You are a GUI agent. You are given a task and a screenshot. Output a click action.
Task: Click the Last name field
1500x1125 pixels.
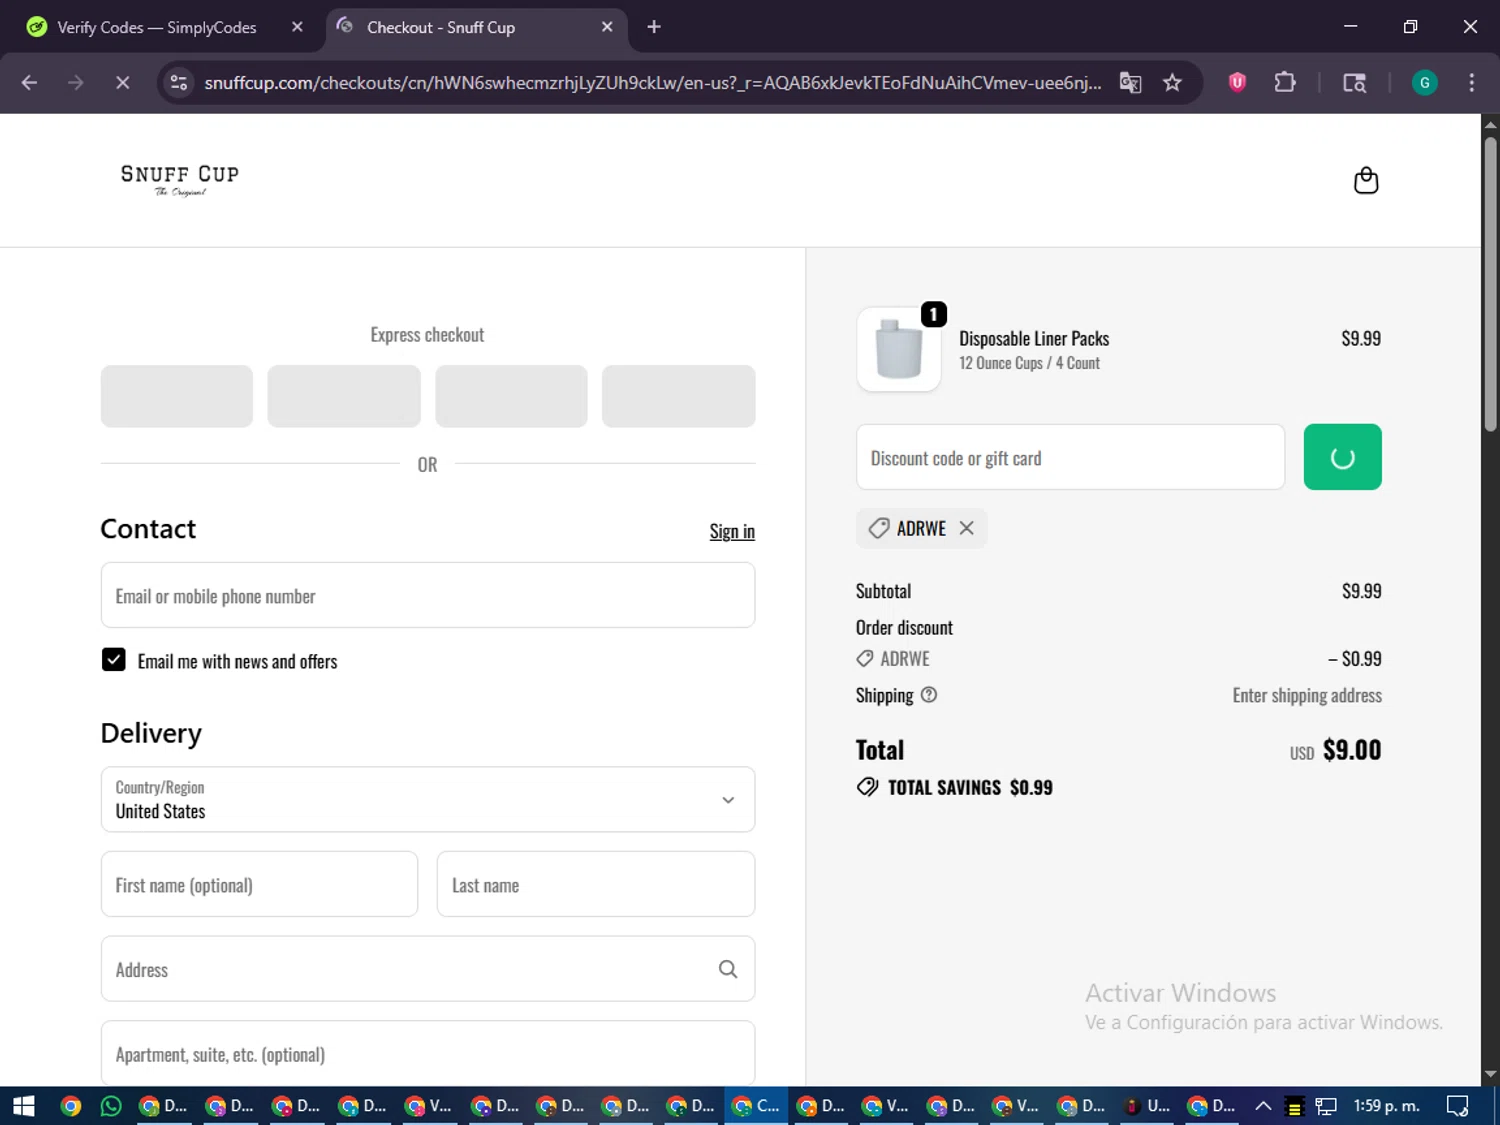(x=596, y=884)
